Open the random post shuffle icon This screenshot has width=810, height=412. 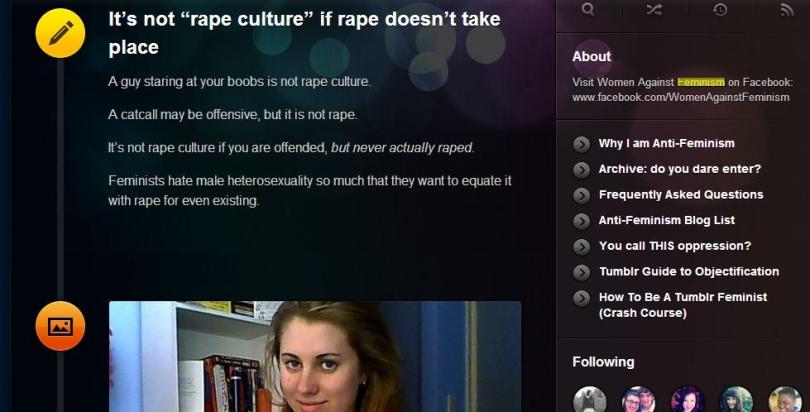pyautogui.click(x=654, y=9)
